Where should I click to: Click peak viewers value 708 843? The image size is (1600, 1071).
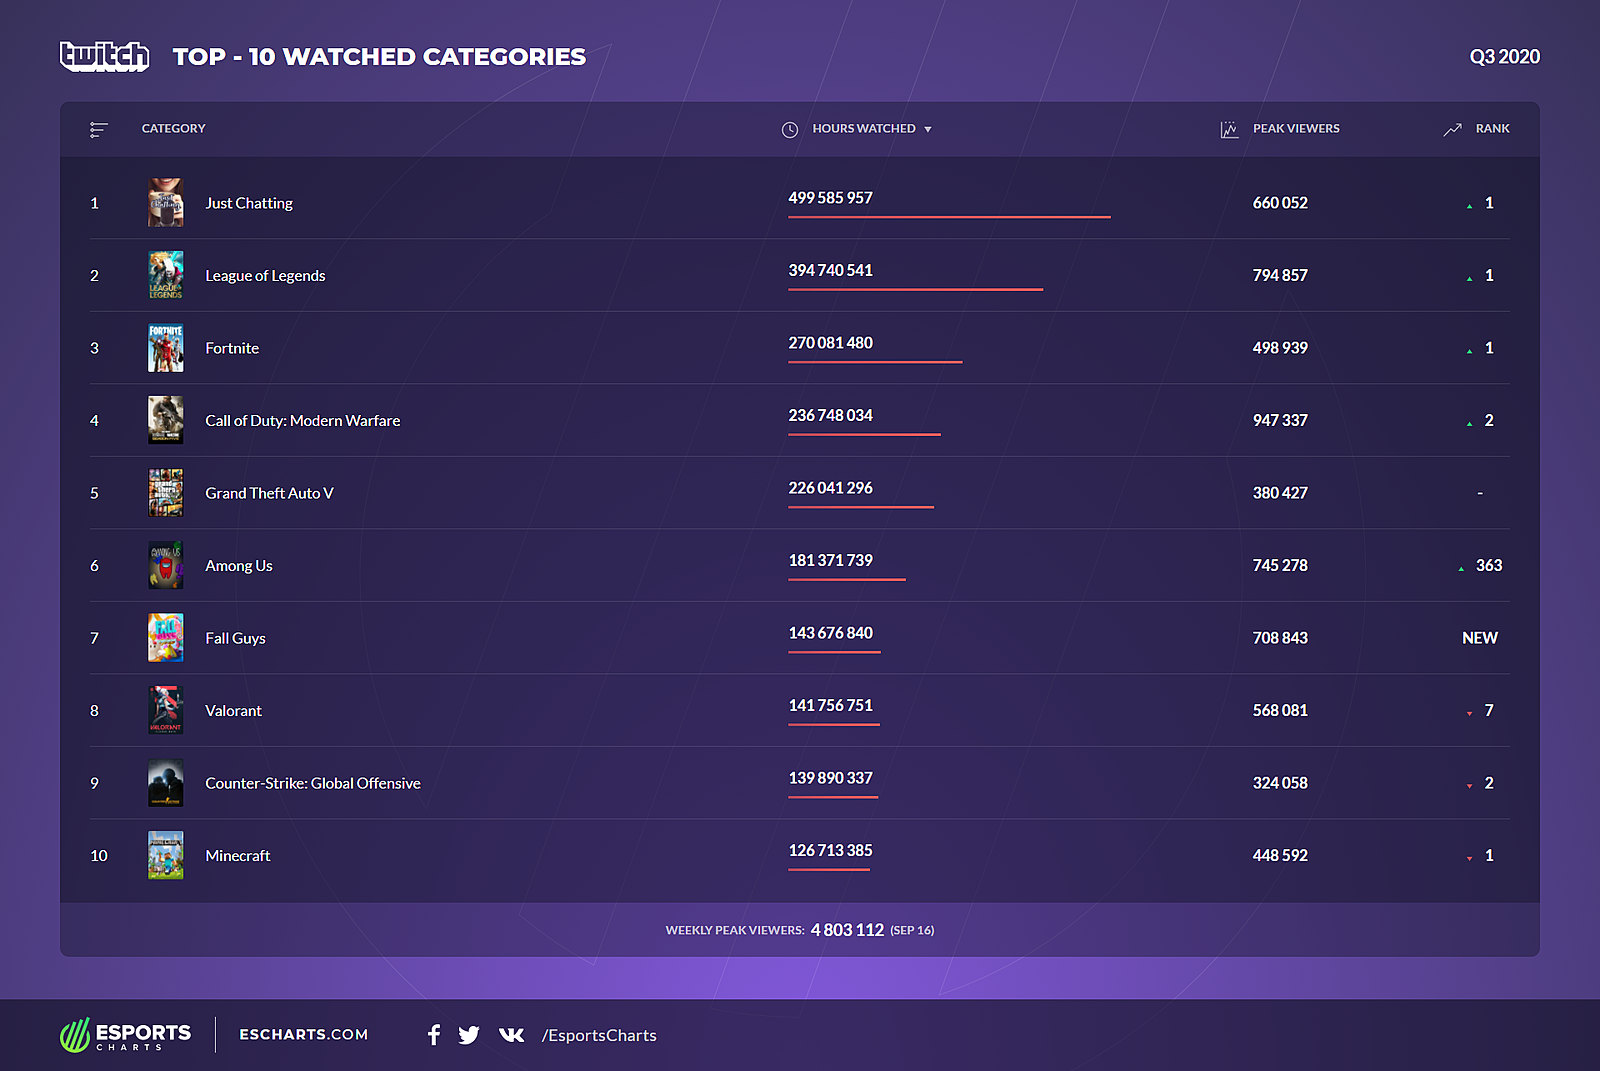click(x=1280, y=638)
